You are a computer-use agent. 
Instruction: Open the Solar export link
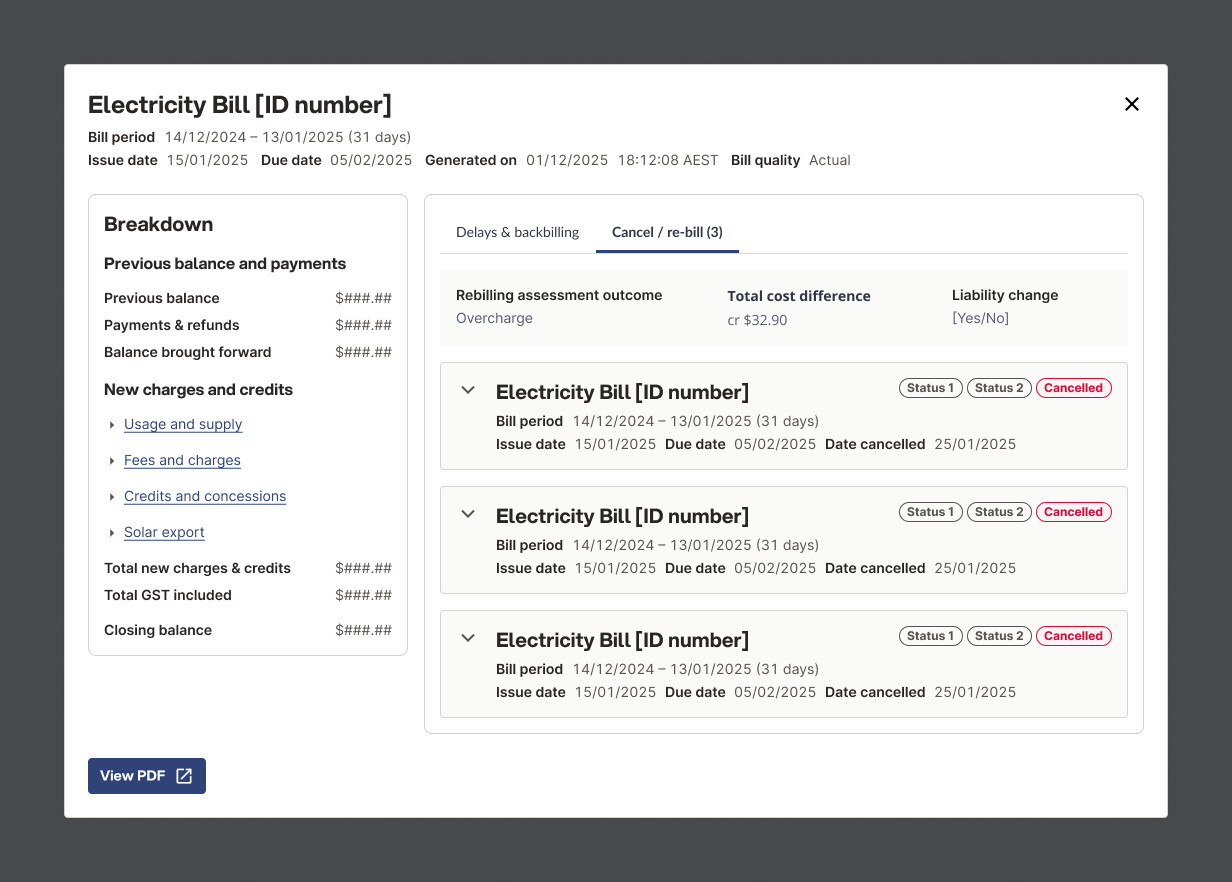coord(164,532)
